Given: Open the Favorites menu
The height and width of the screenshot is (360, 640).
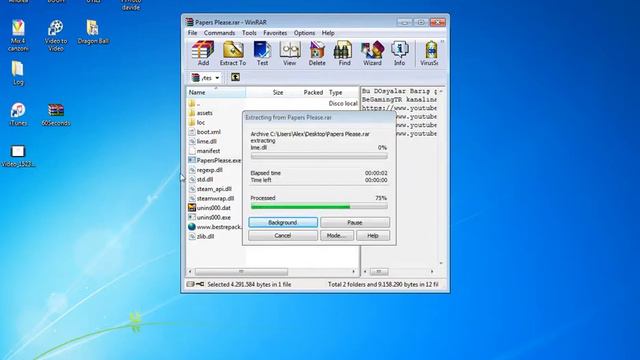Looking at the screenshot, I should click(275, 33).
